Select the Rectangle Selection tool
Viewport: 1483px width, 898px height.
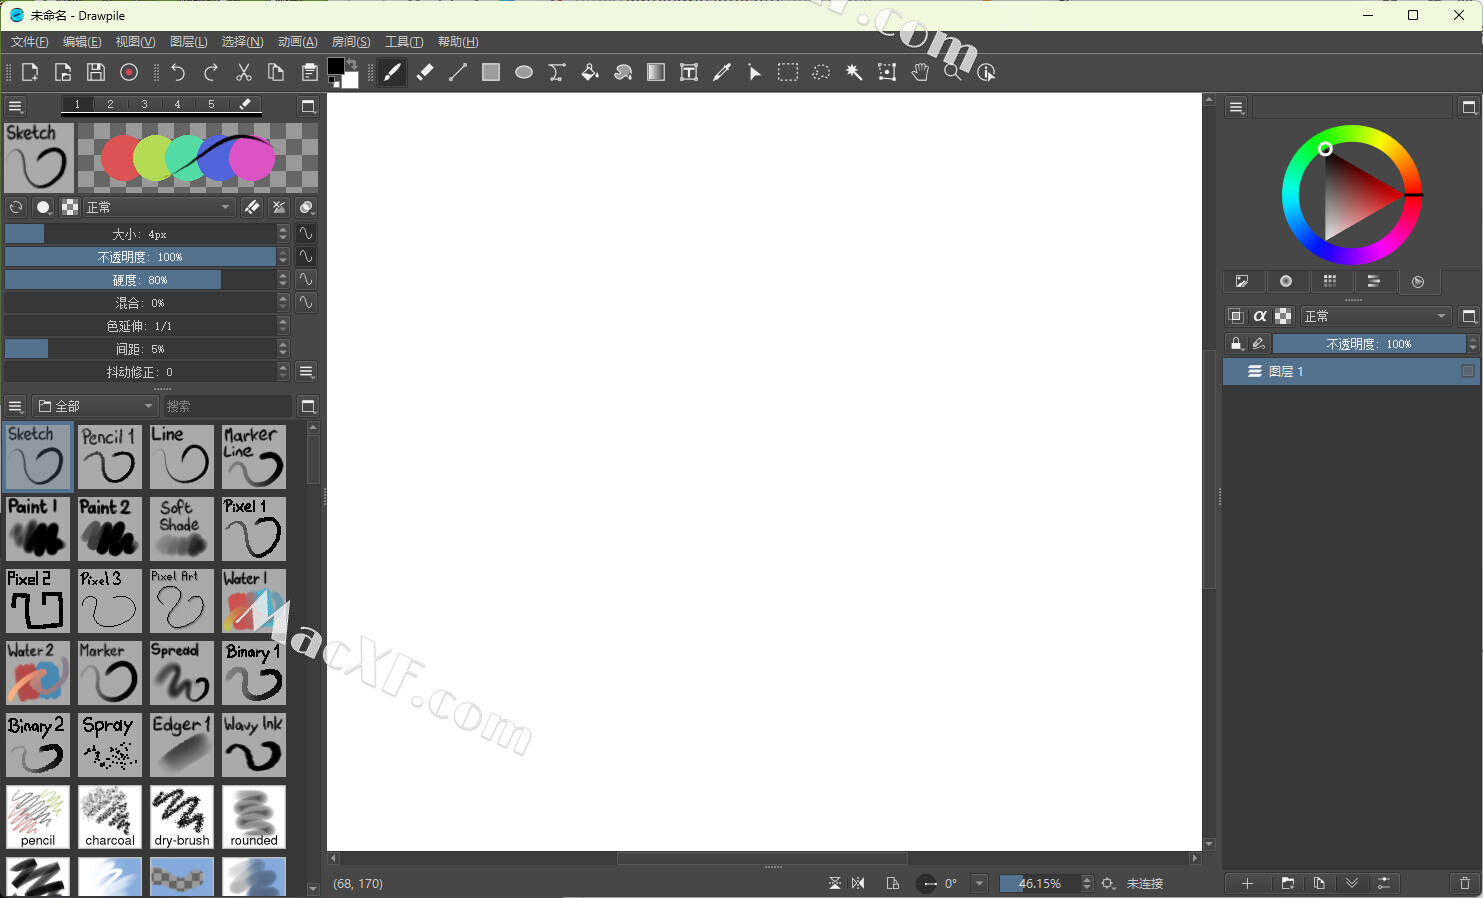pyautogui.click(x=788, y=72)
